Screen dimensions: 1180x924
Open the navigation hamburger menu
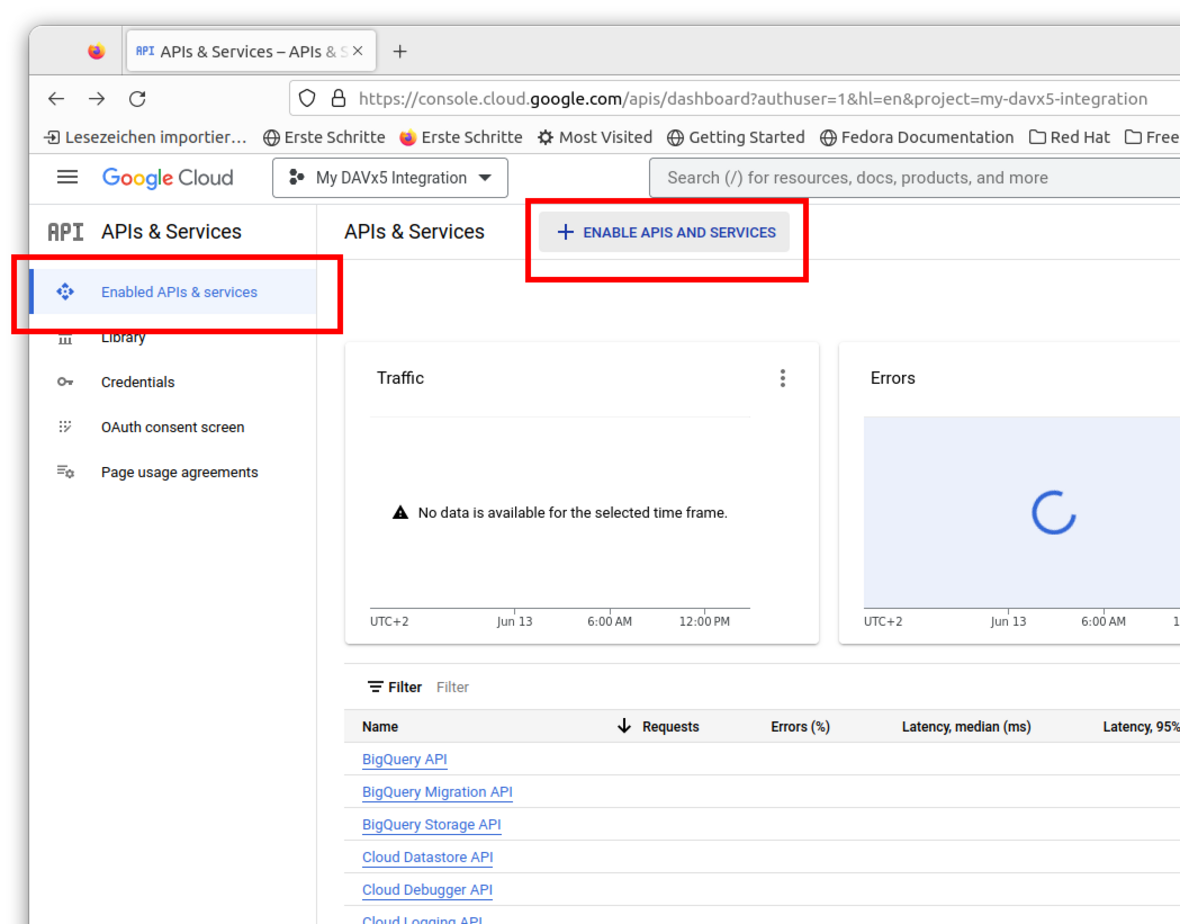(x=67, y=177)
